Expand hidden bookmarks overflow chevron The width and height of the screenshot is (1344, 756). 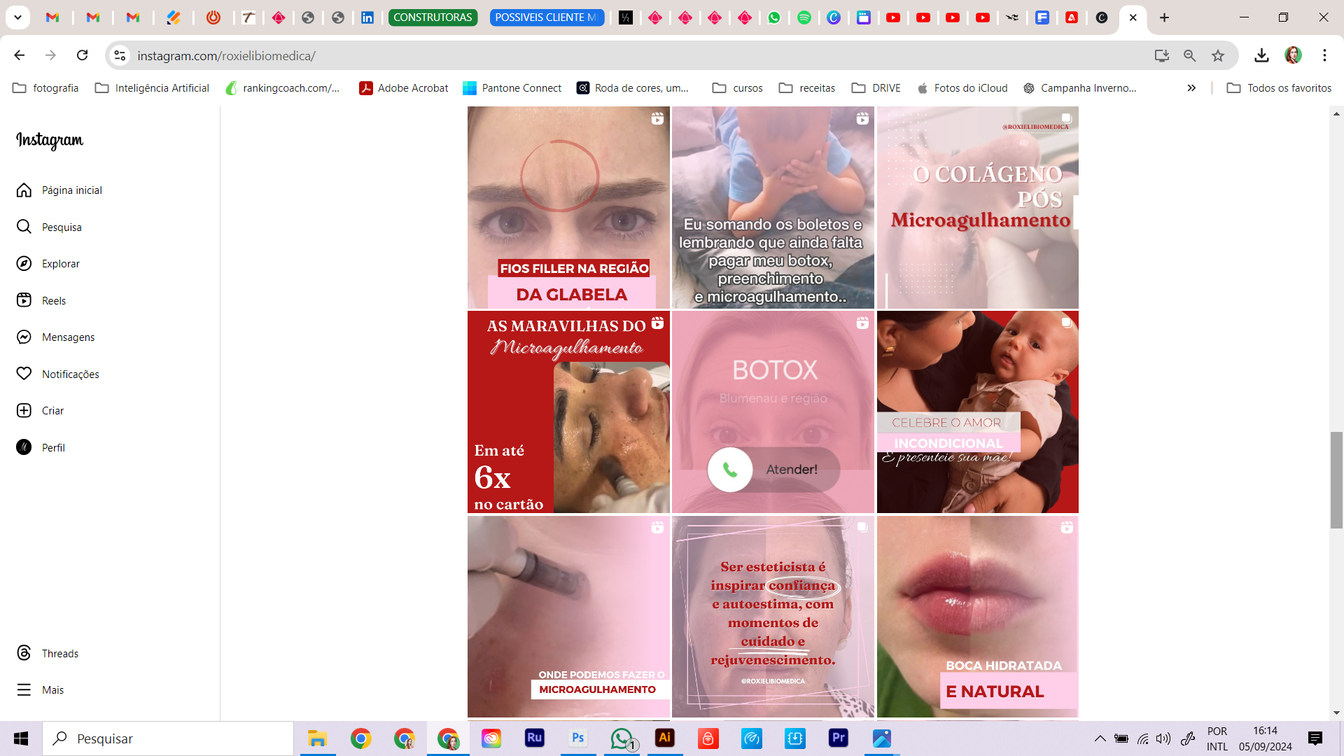[x=1191, y=88]
